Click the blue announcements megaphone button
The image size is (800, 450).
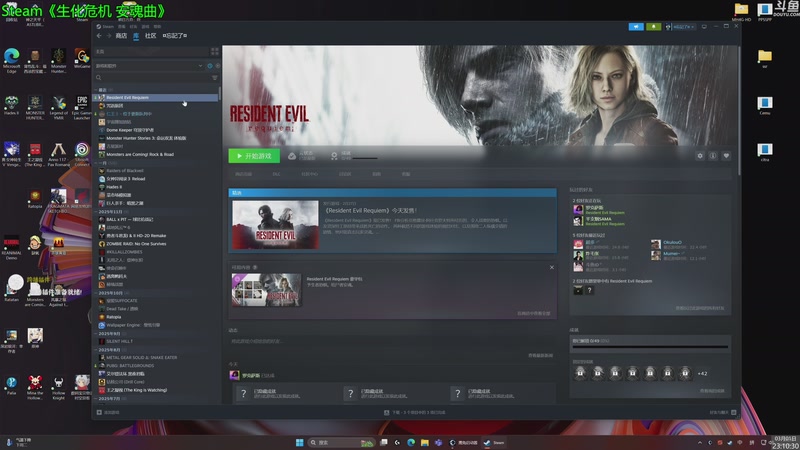[636, 27]
